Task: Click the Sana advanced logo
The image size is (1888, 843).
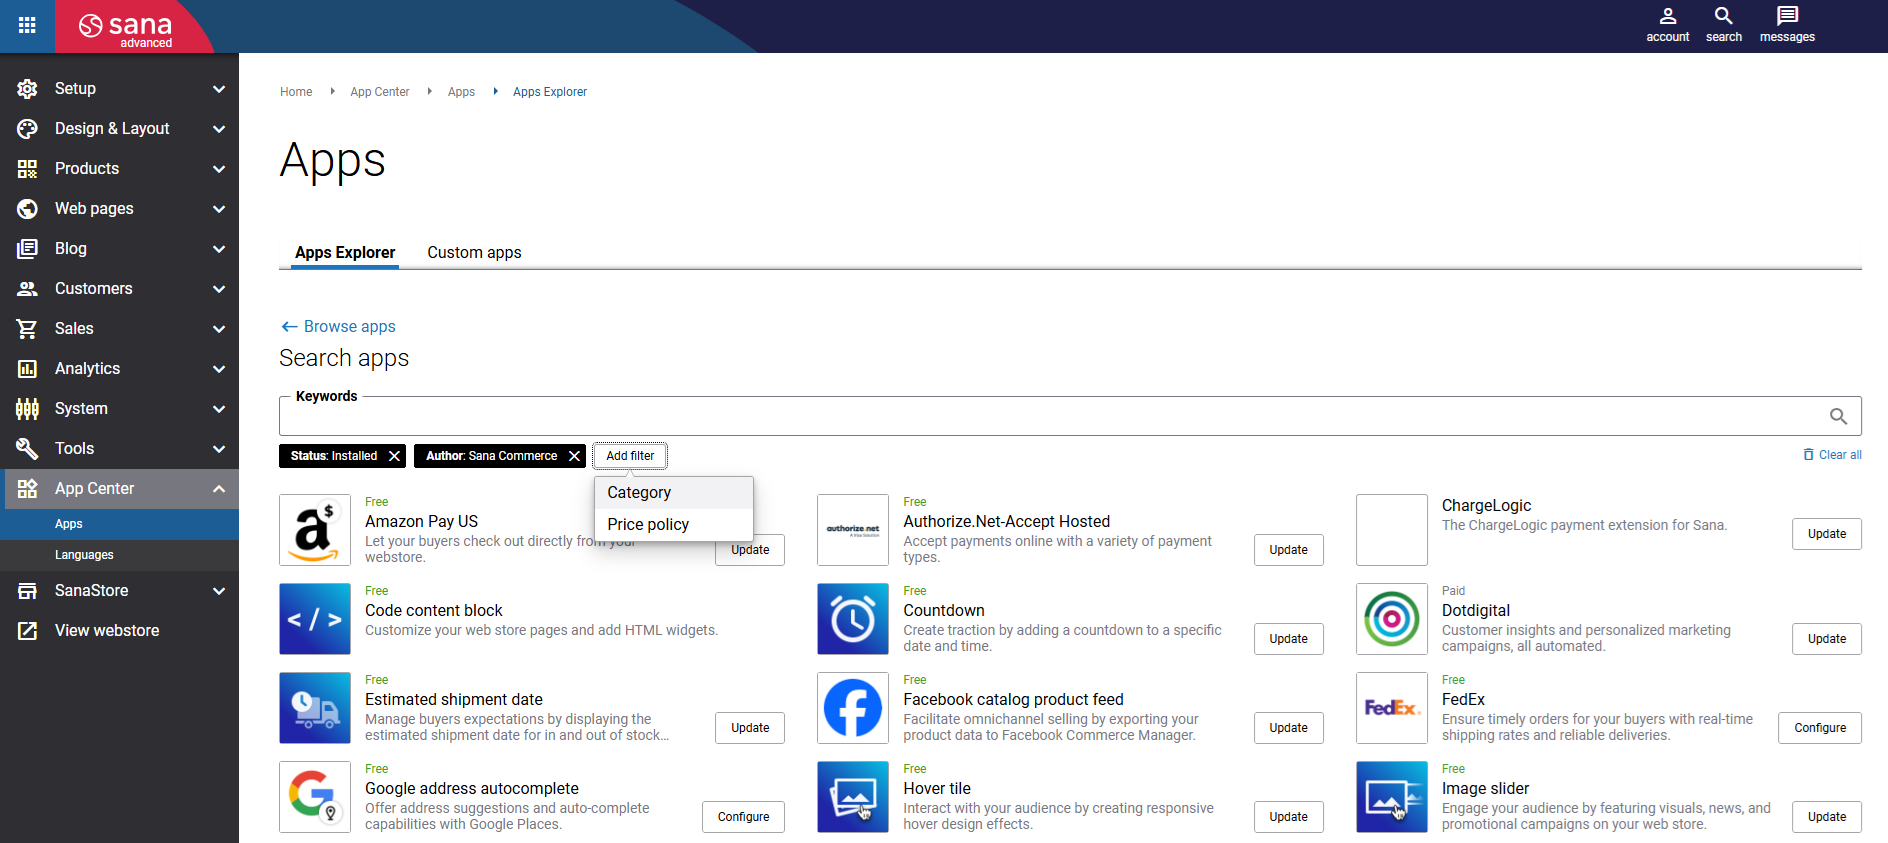Action: click(x=127, y=28)
